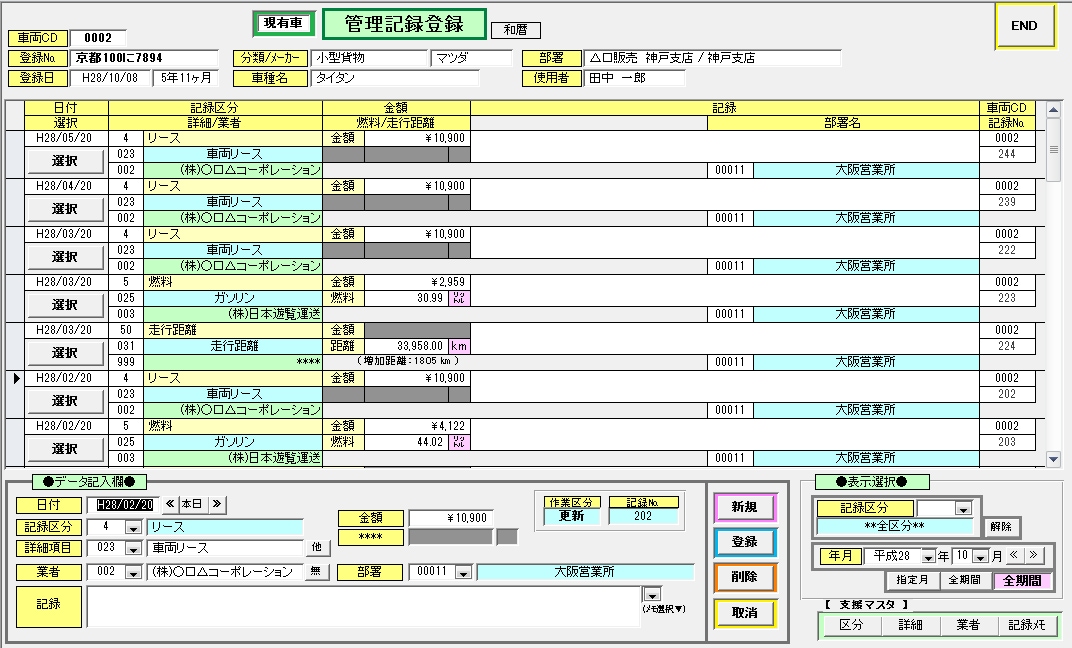Select the H28/02/20 燃料 record

point(65,448)
